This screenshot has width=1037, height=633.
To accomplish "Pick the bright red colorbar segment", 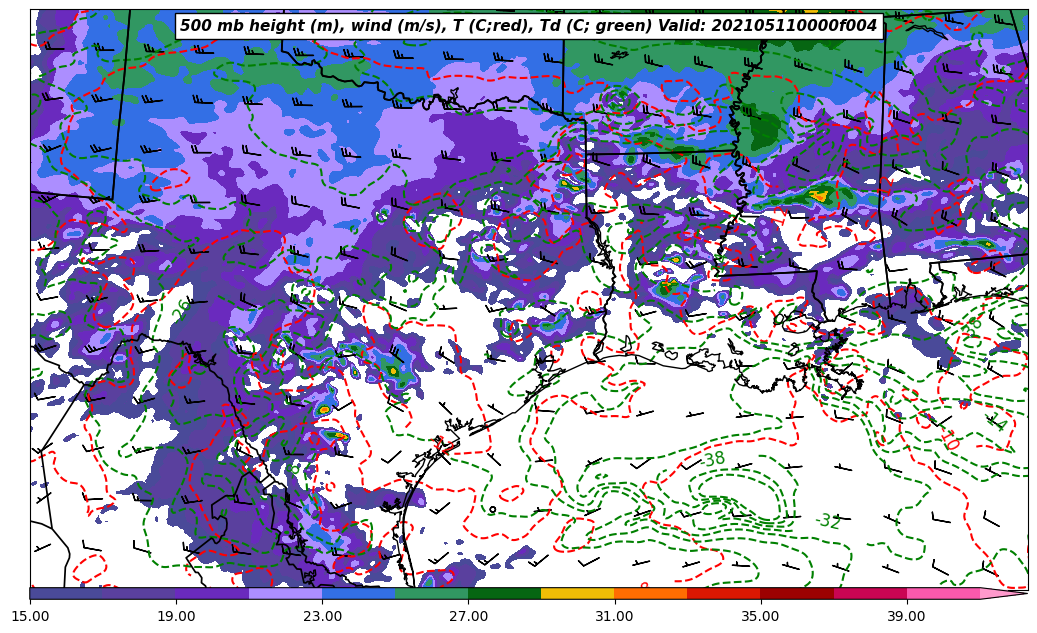I will coord(723,593).
